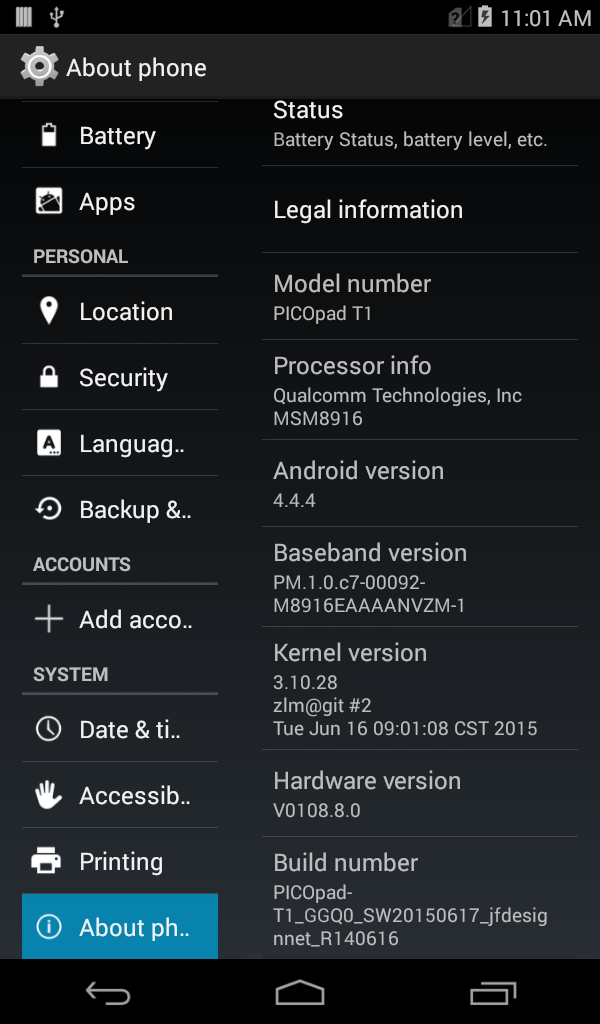Screen dimensions: 600x1024
Task: Click the plus icon to add account
Action: point(49,619)
